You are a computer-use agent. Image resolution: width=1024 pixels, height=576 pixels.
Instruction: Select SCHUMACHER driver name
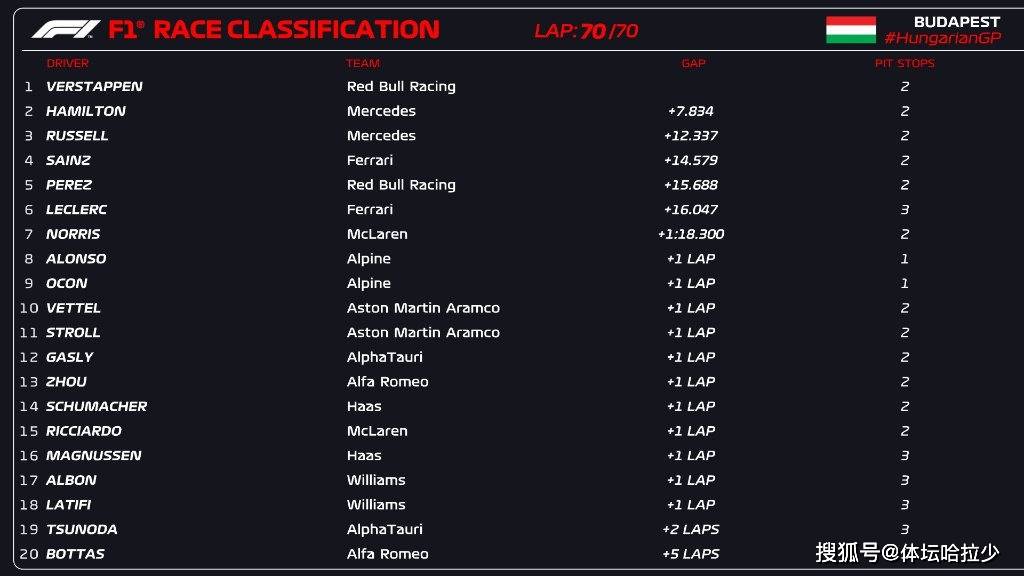point(96,406)
